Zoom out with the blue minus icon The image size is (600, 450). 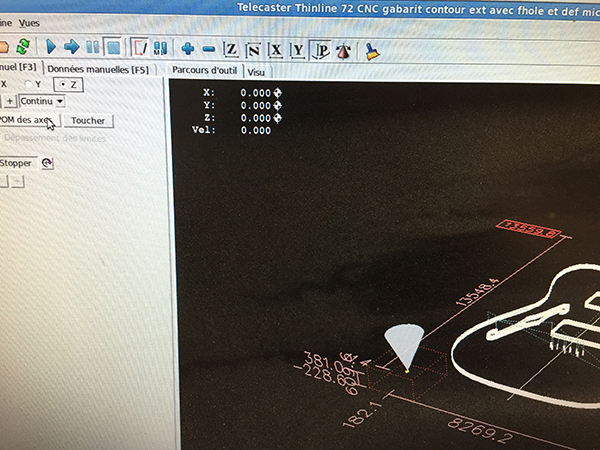[209, 49]
